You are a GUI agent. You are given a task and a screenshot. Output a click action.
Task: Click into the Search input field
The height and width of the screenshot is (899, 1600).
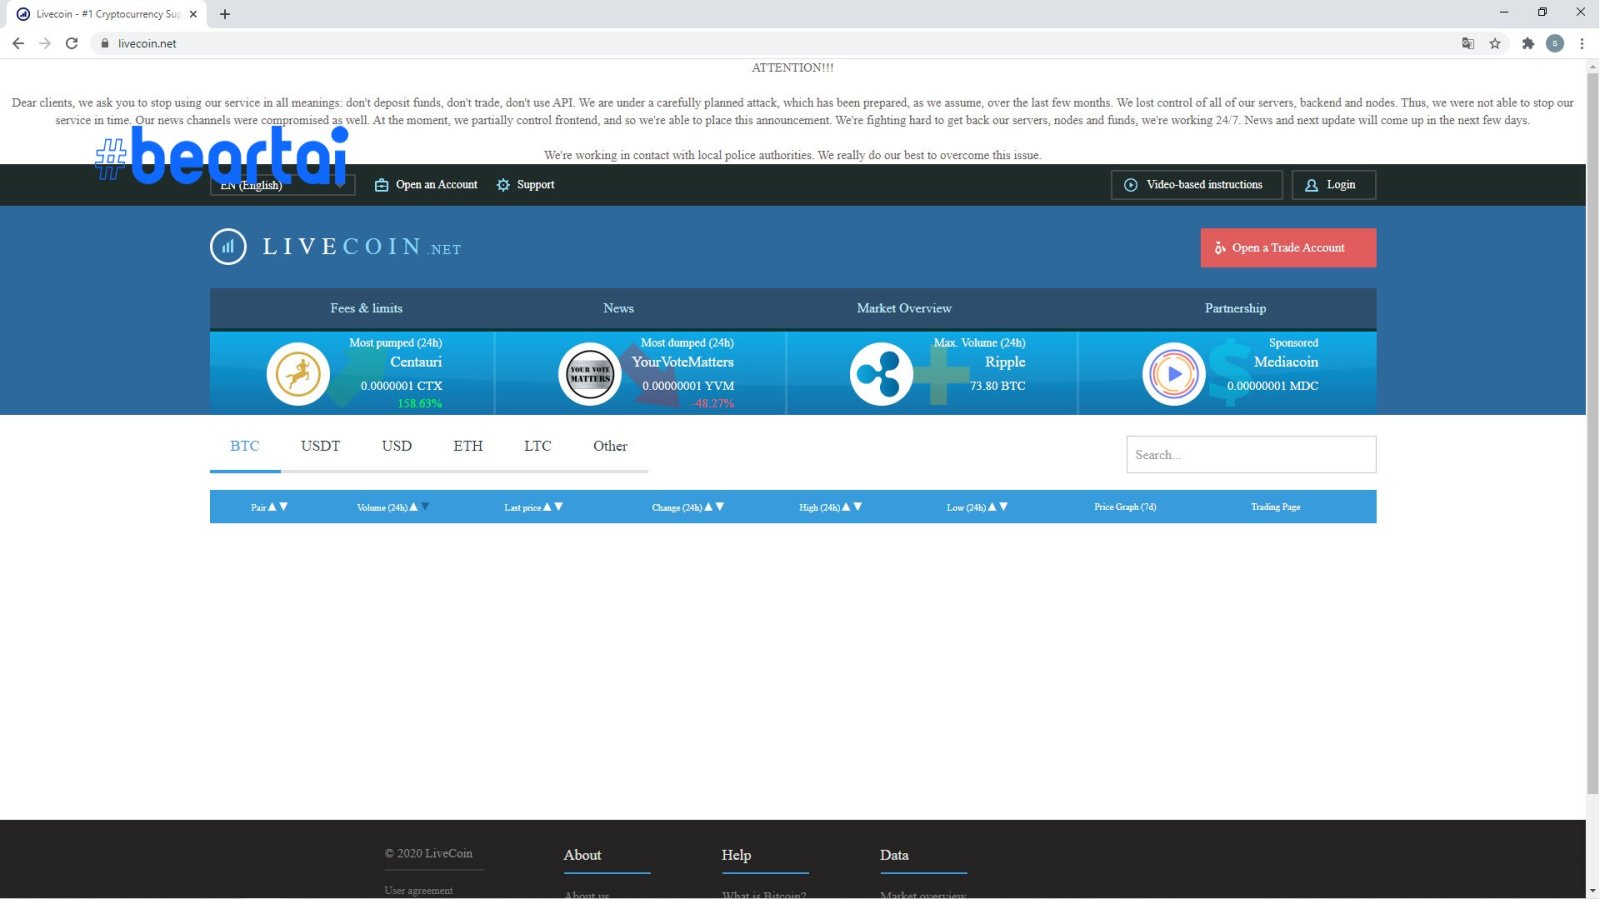point(1250,455)
